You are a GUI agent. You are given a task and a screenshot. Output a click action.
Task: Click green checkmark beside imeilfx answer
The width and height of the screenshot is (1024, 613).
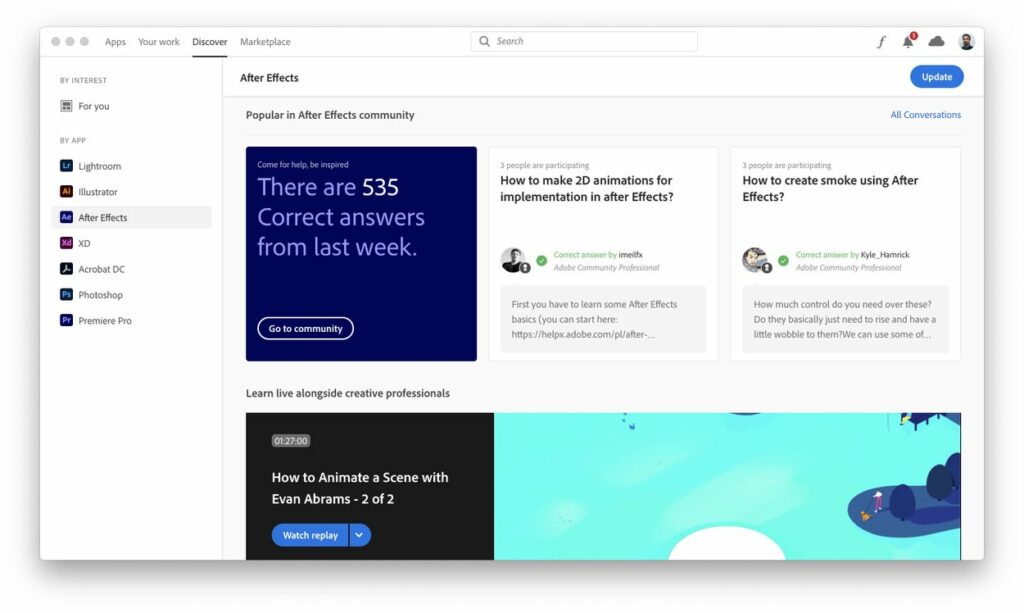(541, 260)
